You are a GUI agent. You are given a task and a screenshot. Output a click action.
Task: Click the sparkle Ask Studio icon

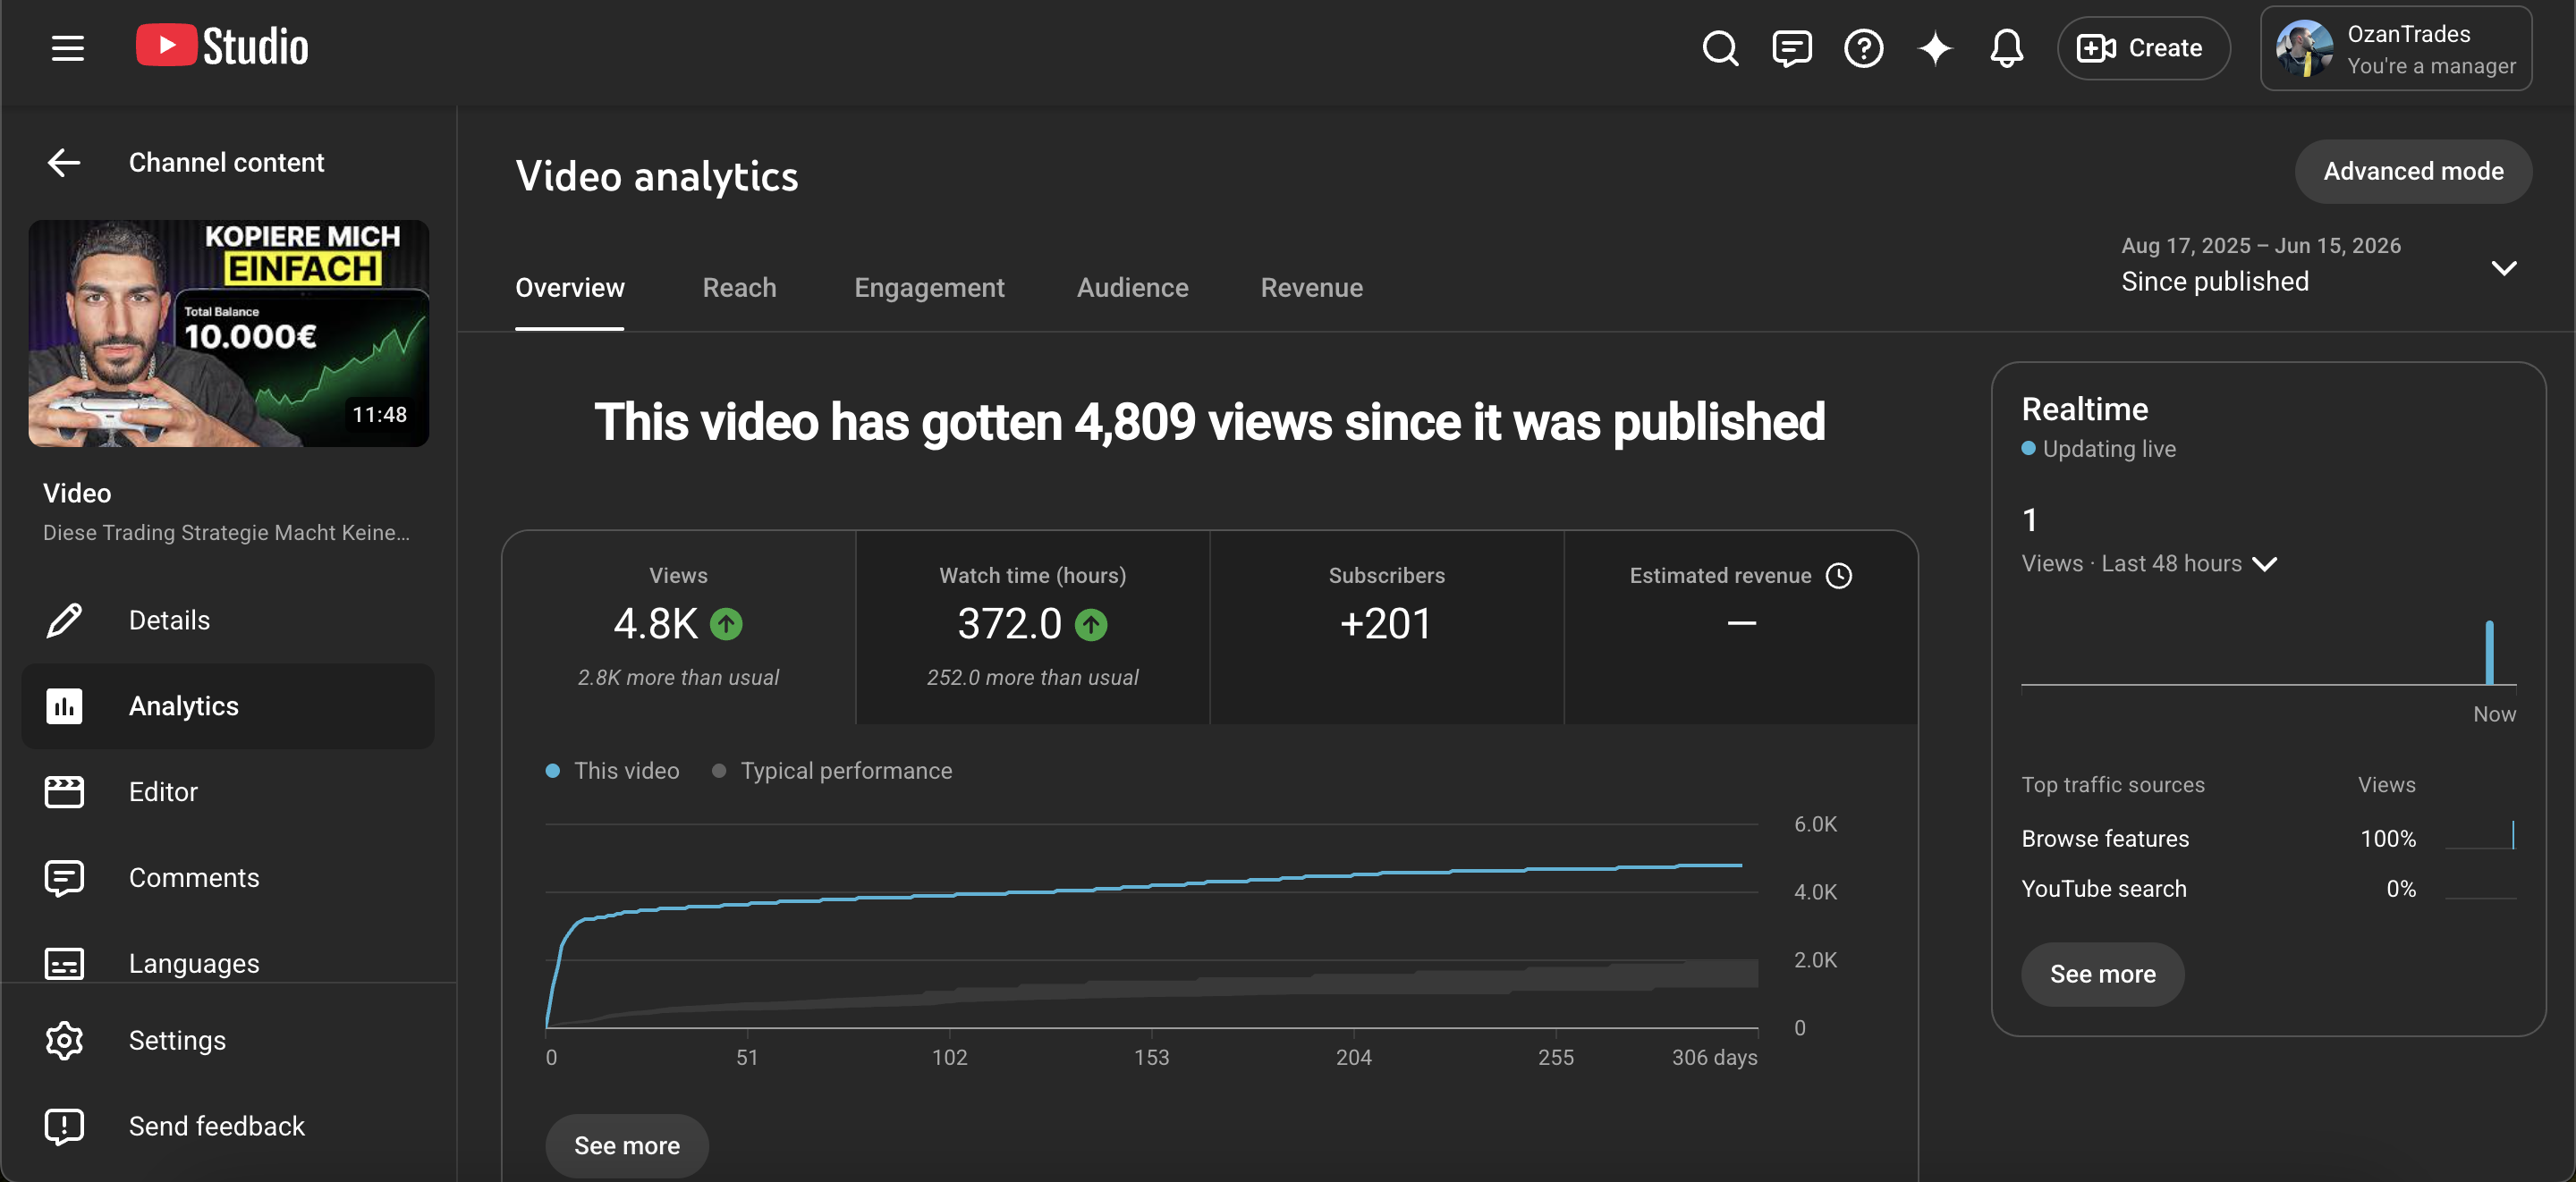click(x=1935, y=48)
